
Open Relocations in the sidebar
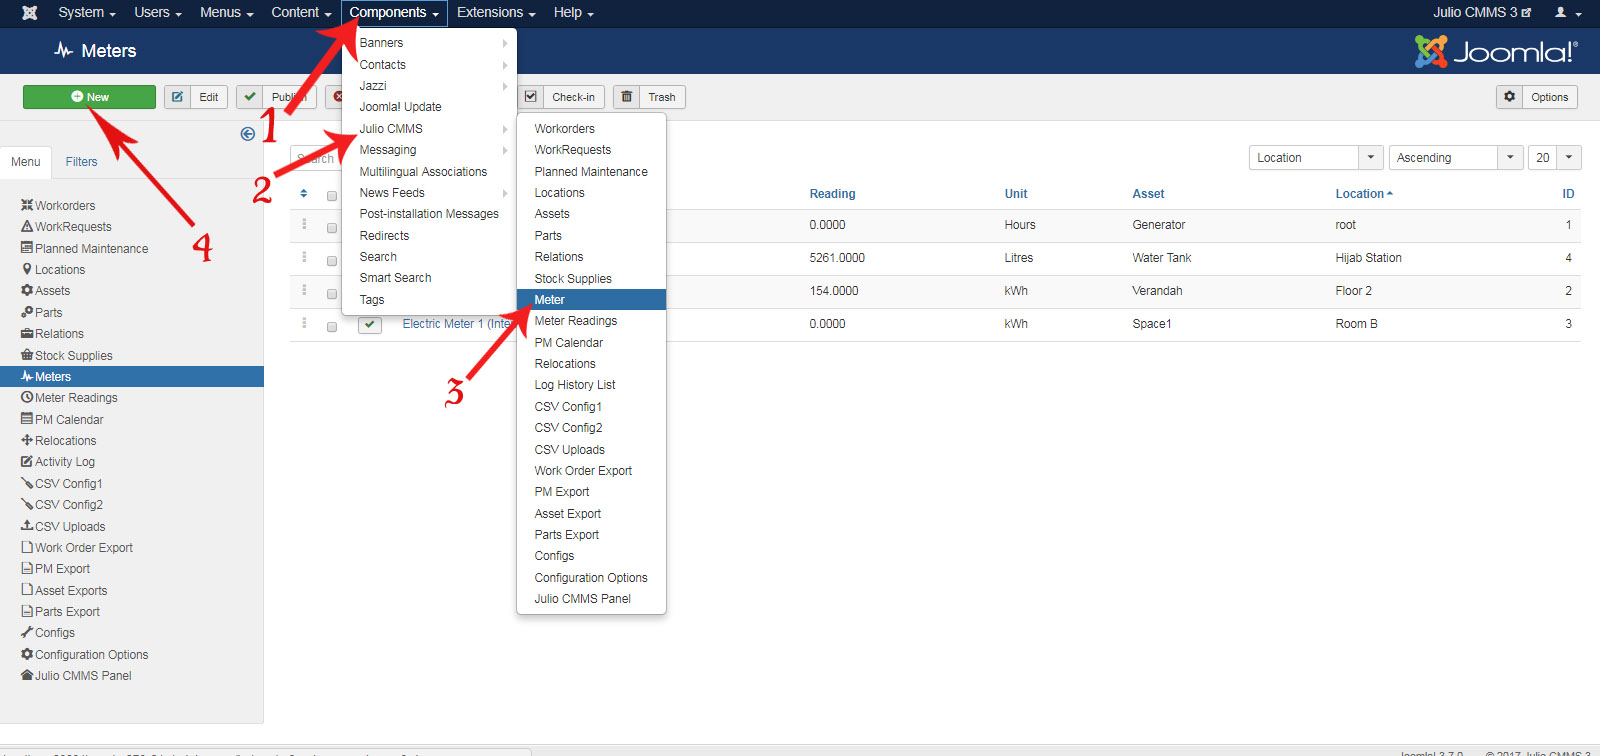[x=58, y=441]
